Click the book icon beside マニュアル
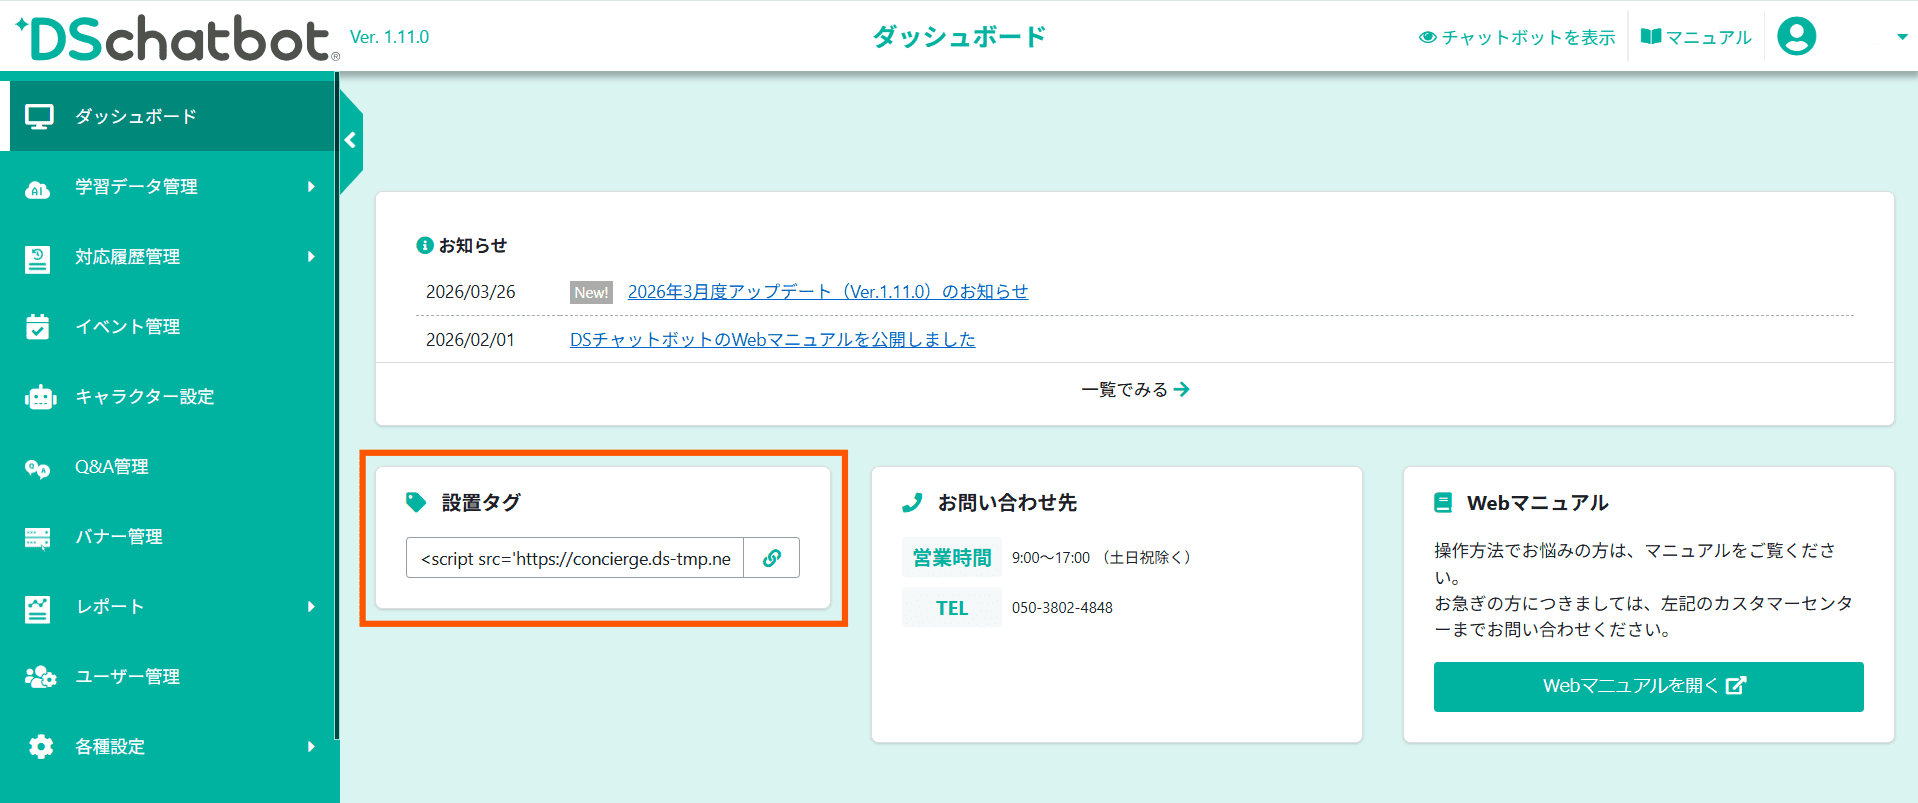 [1651, 37]
